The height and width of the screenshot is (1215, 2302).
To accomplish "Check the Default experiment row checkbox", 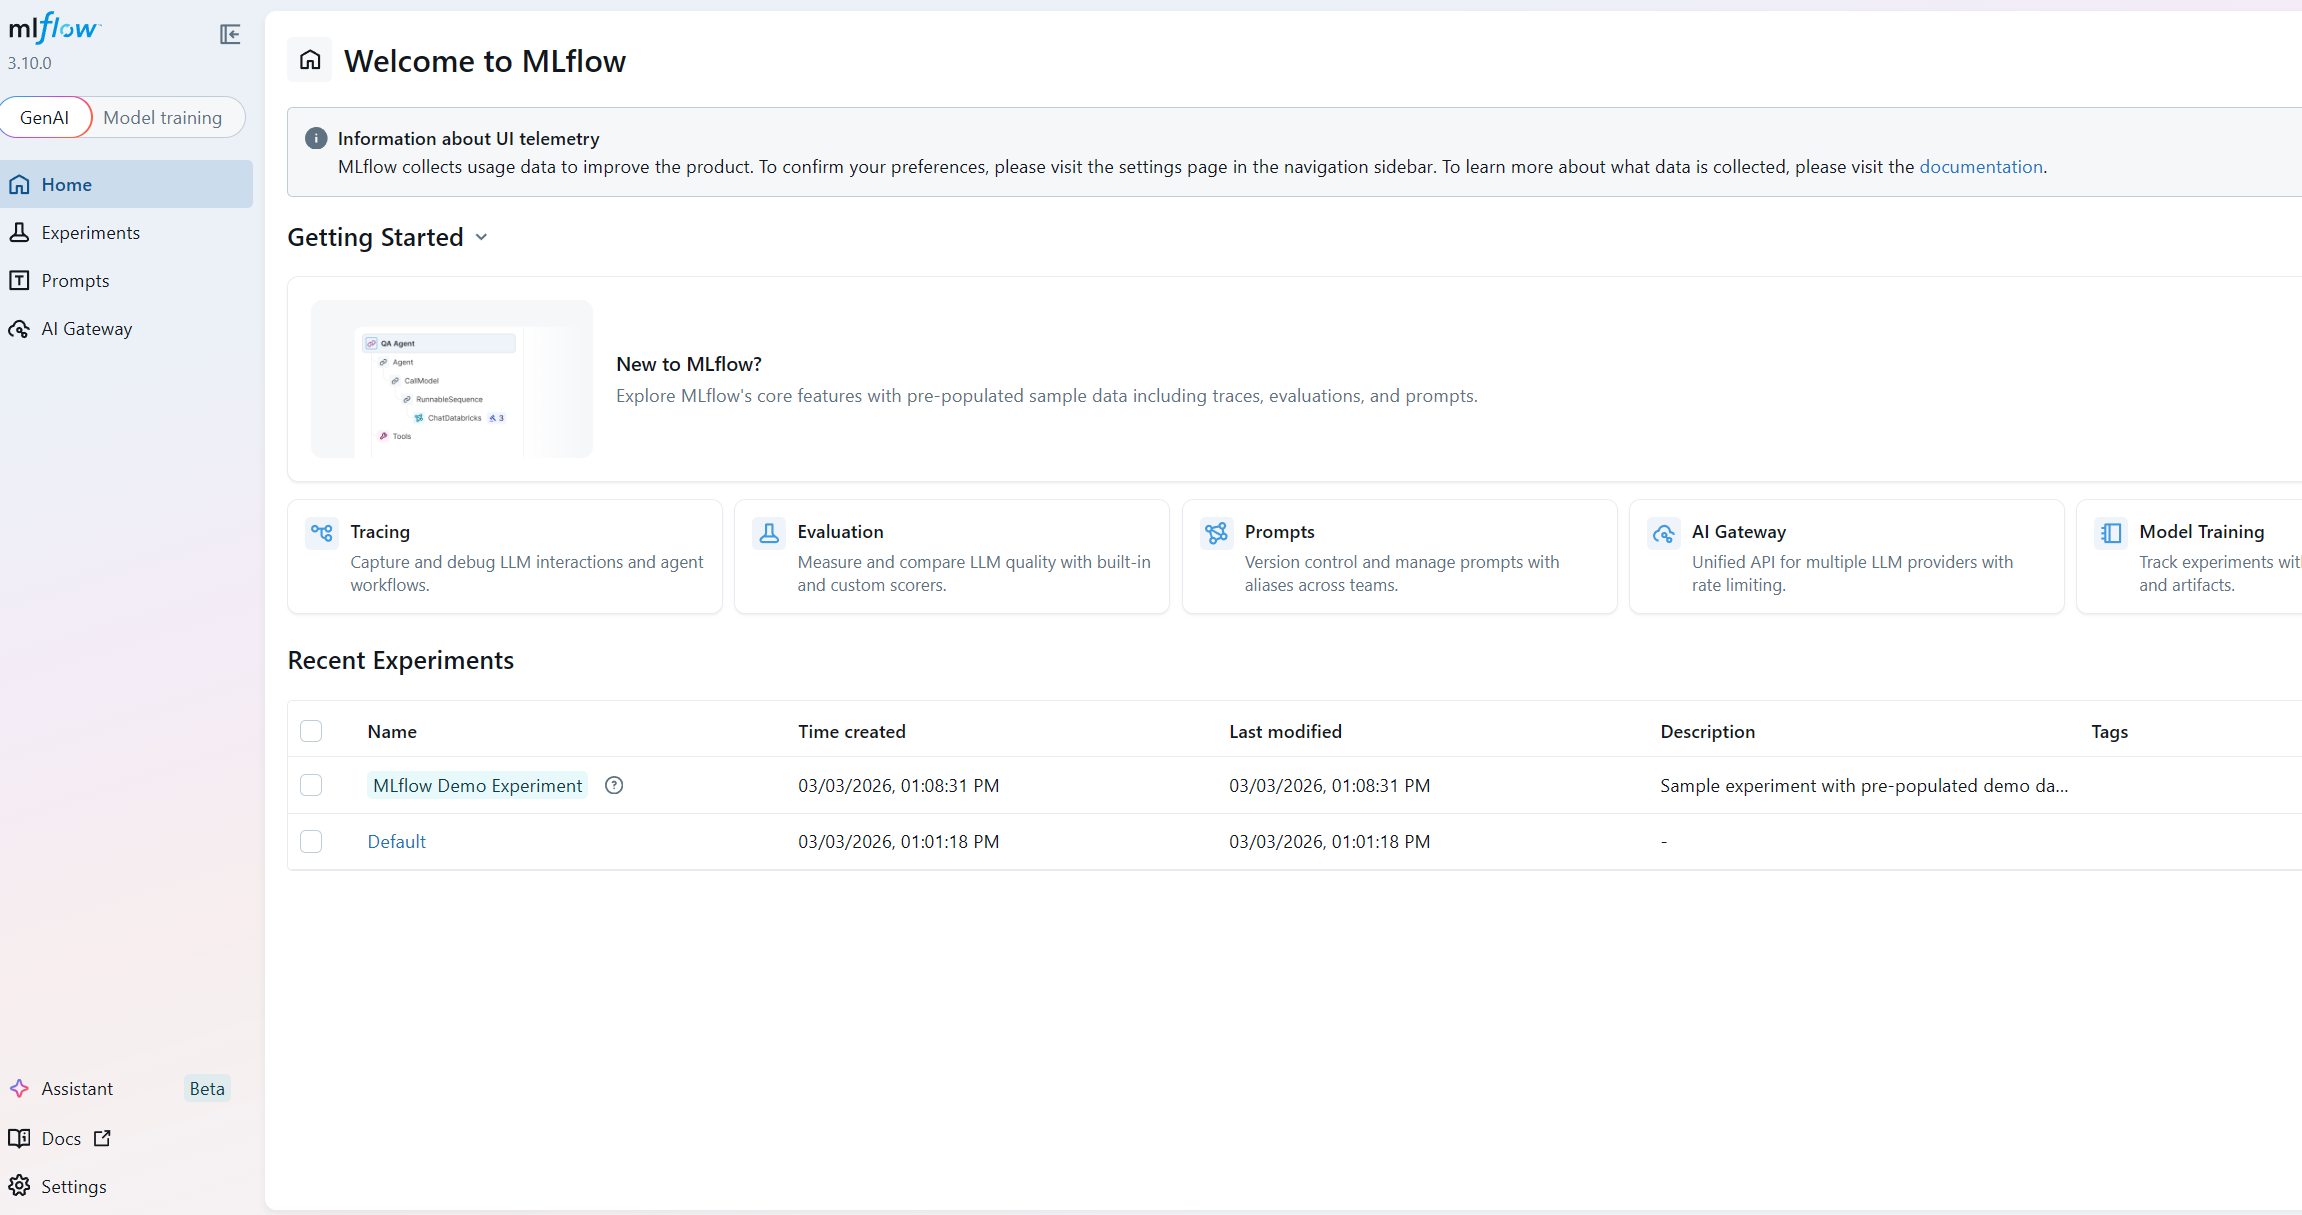I will pos(311,841).
